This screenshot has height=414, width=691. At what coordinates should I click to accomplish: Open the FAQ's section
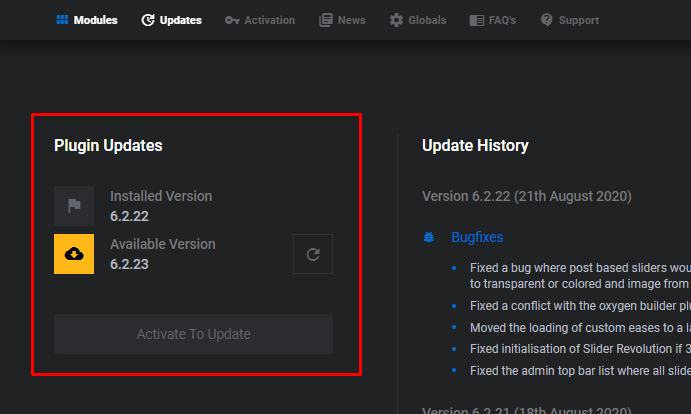[x=491, y=20]
